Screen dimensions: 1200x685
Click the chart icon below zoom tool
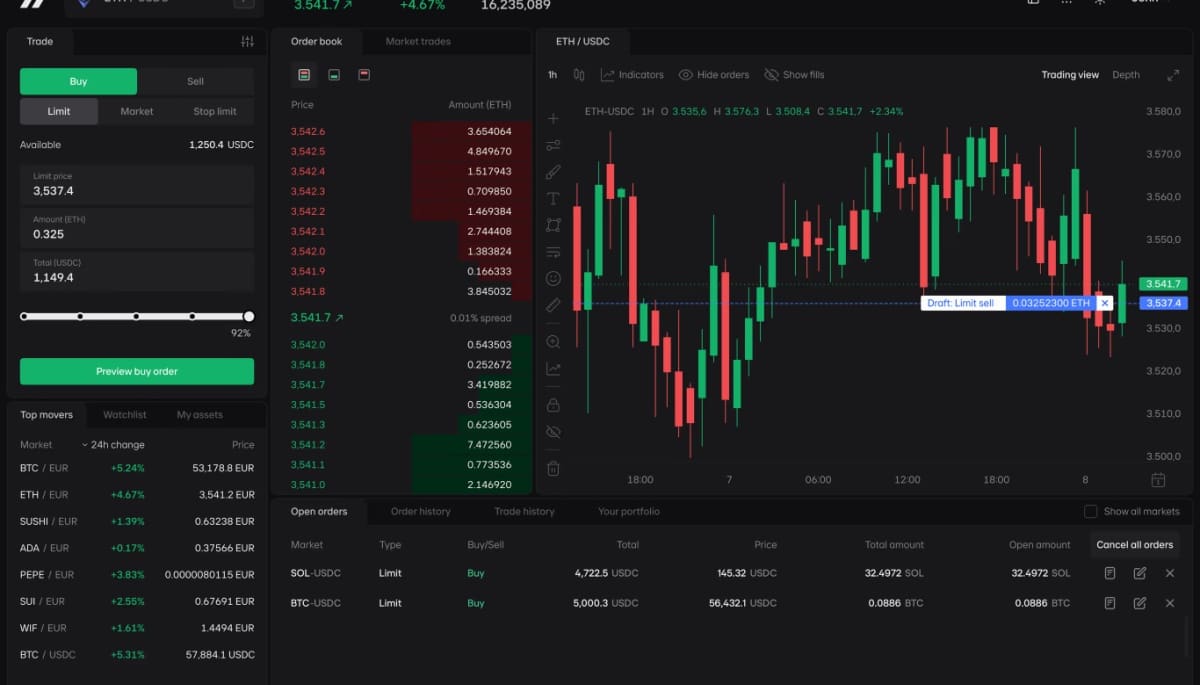click(553, 368)
